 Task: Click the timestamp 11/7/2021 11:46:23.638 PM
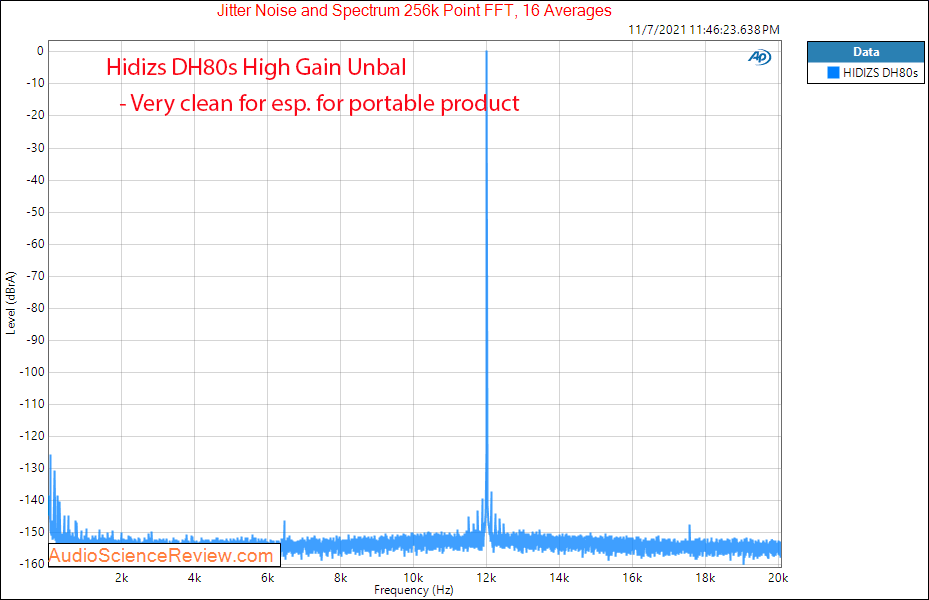(704, 30)
